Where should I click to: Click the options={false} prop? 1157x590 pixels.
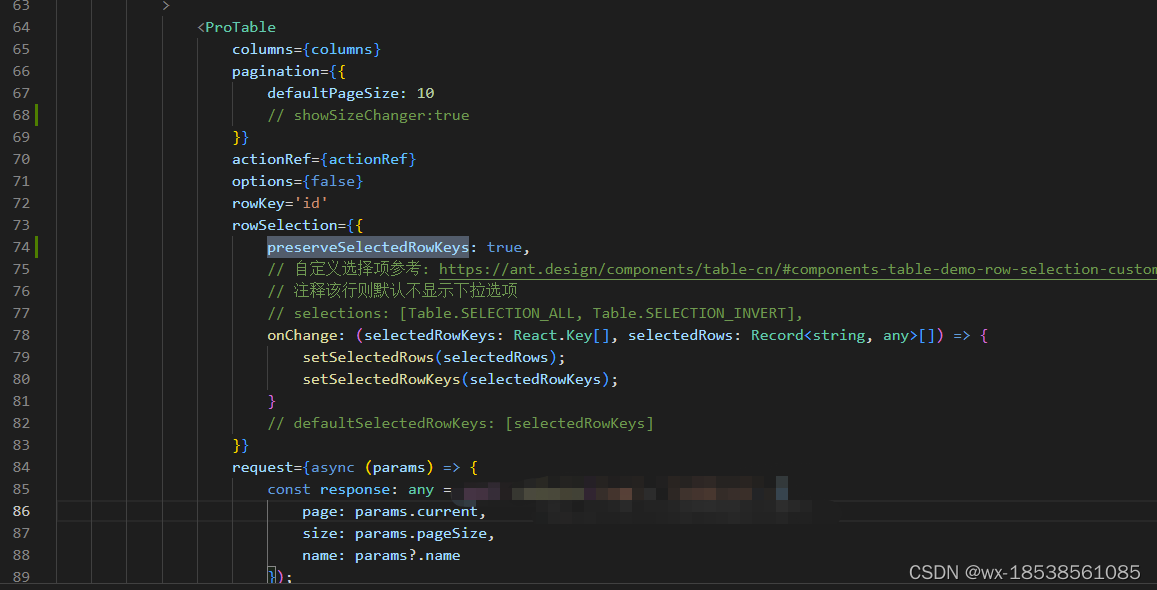[x=297, y=180]
